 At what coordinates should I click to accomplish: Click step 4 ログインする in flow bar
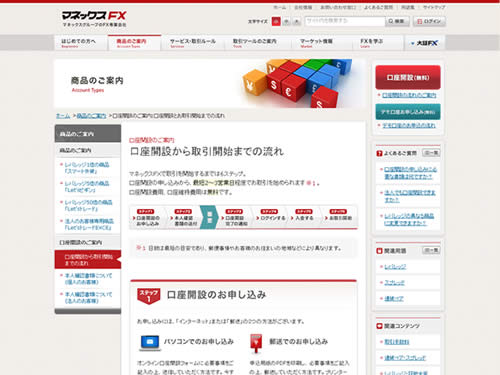[x=271, y=215]
